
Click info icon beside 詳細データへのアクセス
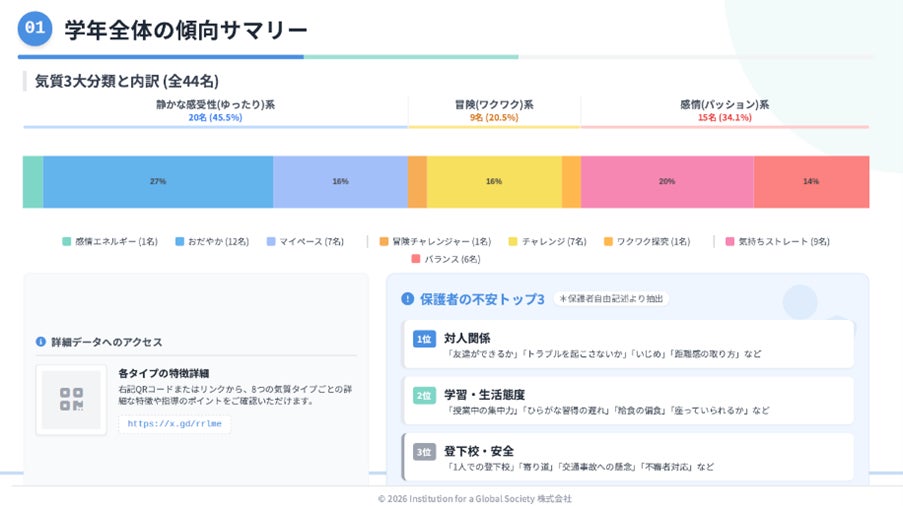pyautogui.click(x=41, y=342)
